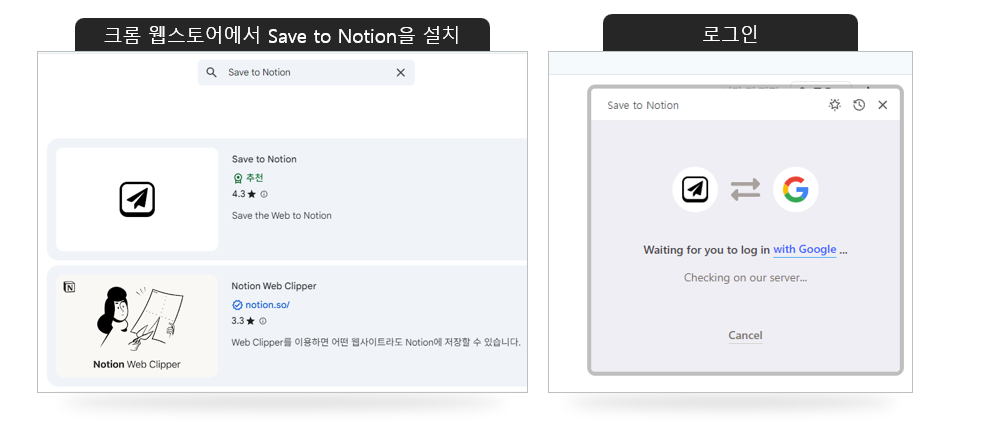Cancel the Google login wait

(745, 336)
